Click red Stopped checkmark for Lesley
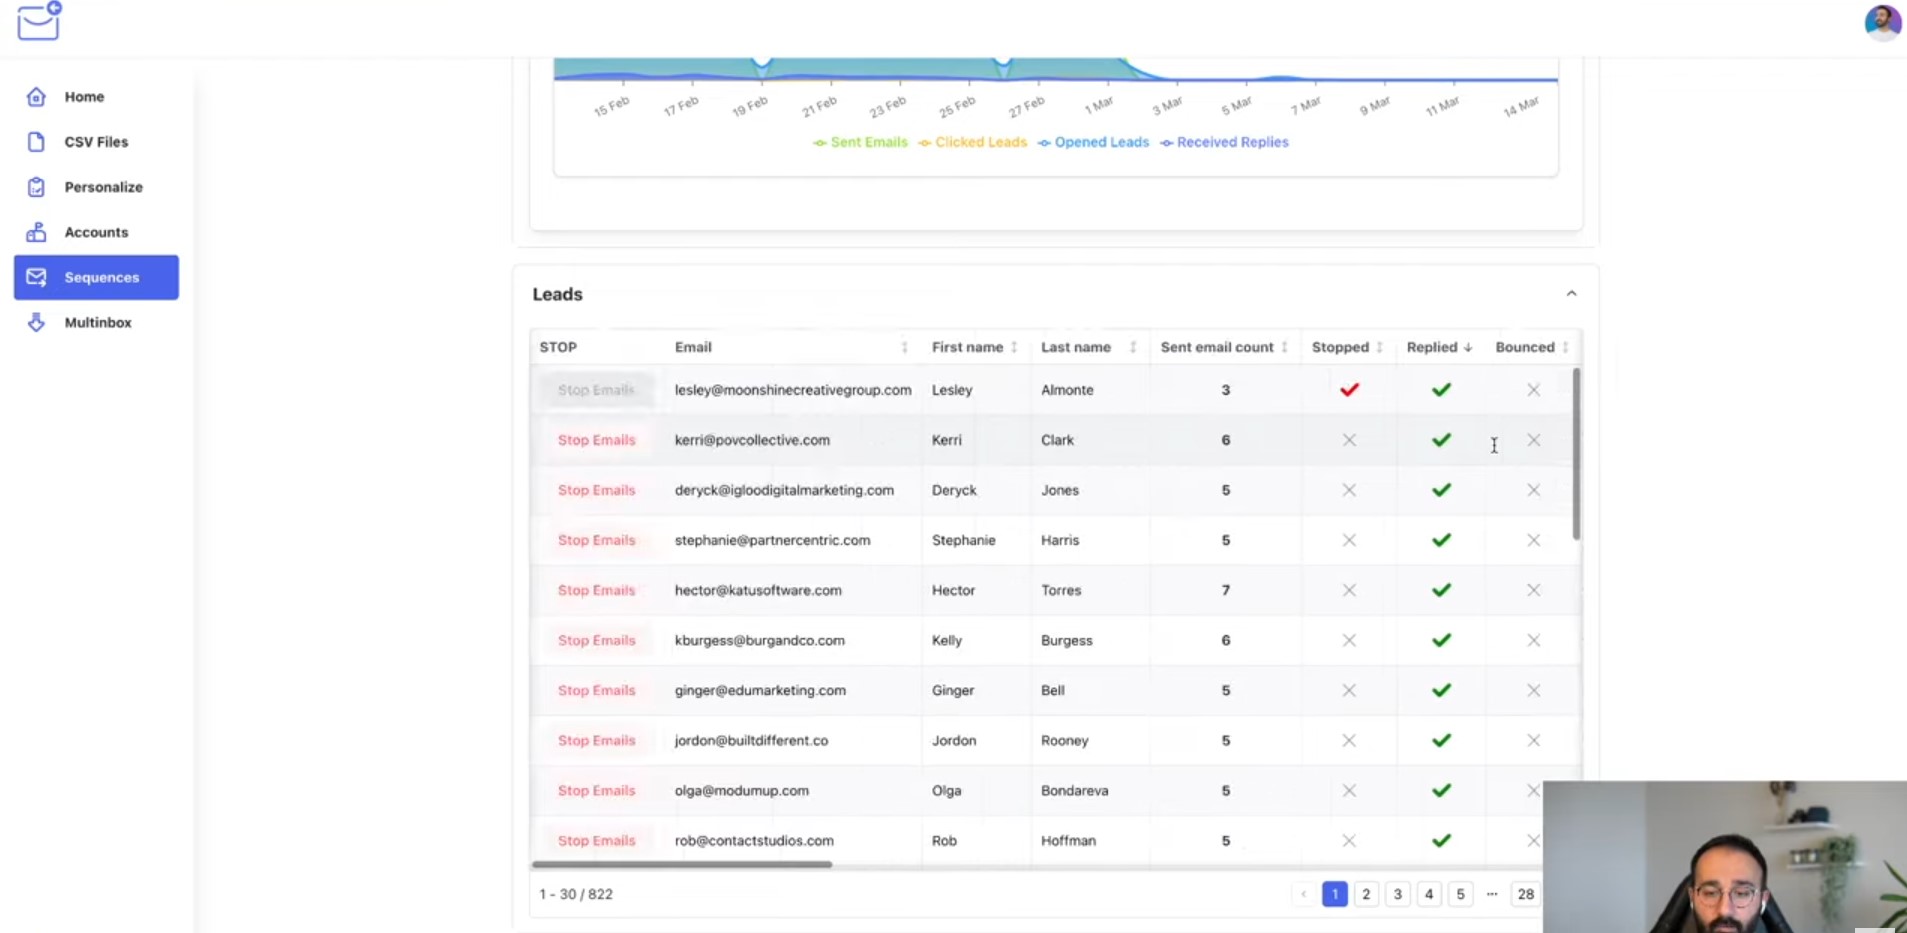Image resolution: width=1907 pixels, height=933 pixels. tap(1349, 390)
